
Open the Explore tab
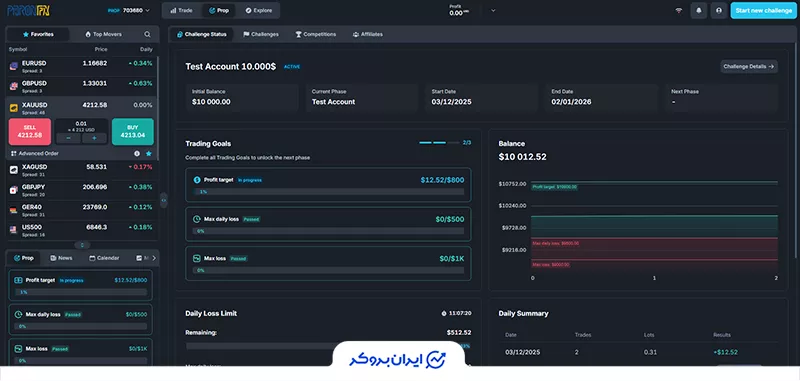point(258,10)
